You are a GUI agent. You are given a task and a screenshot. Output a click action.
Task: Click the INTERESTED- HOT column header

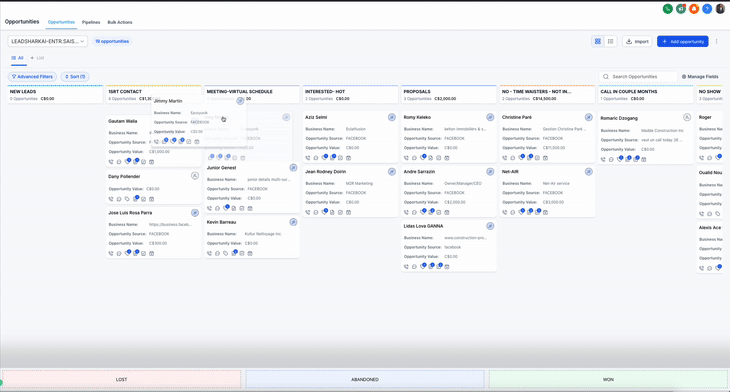(350, 95)
